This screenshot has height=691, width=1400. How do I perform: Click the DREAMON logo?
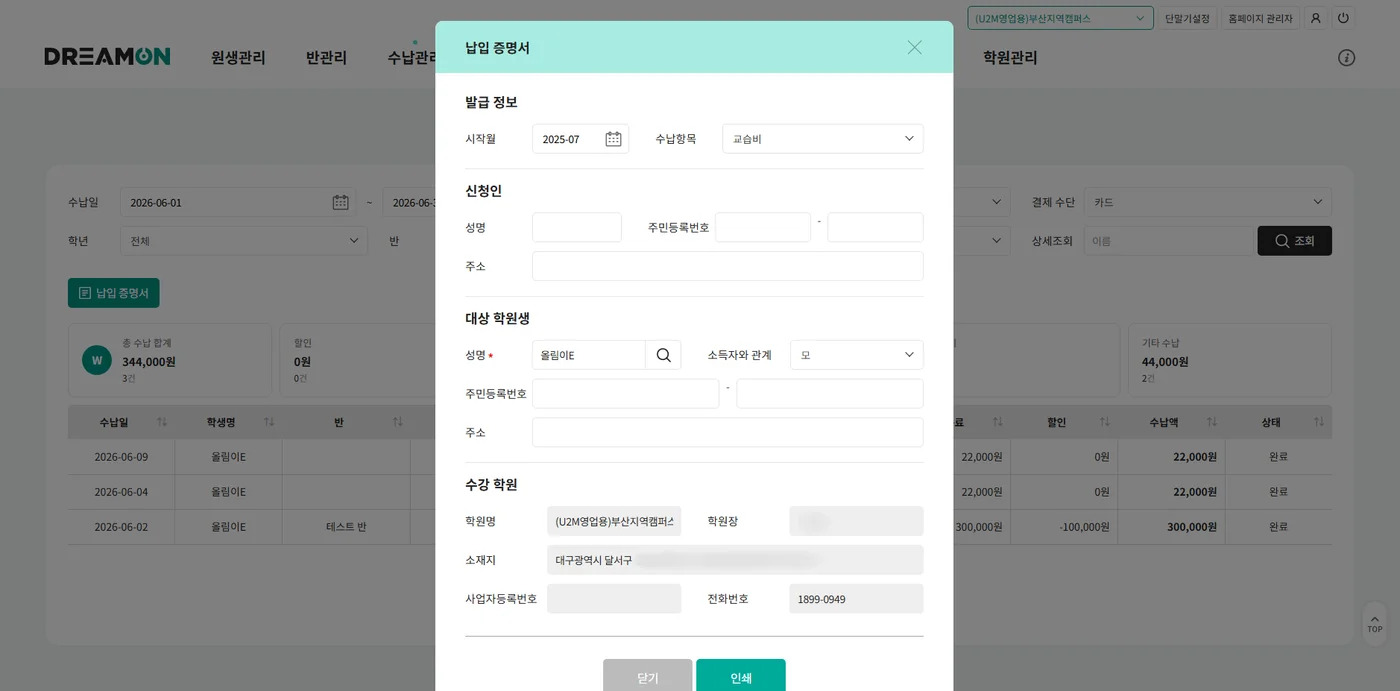click(x=107, y=57)
